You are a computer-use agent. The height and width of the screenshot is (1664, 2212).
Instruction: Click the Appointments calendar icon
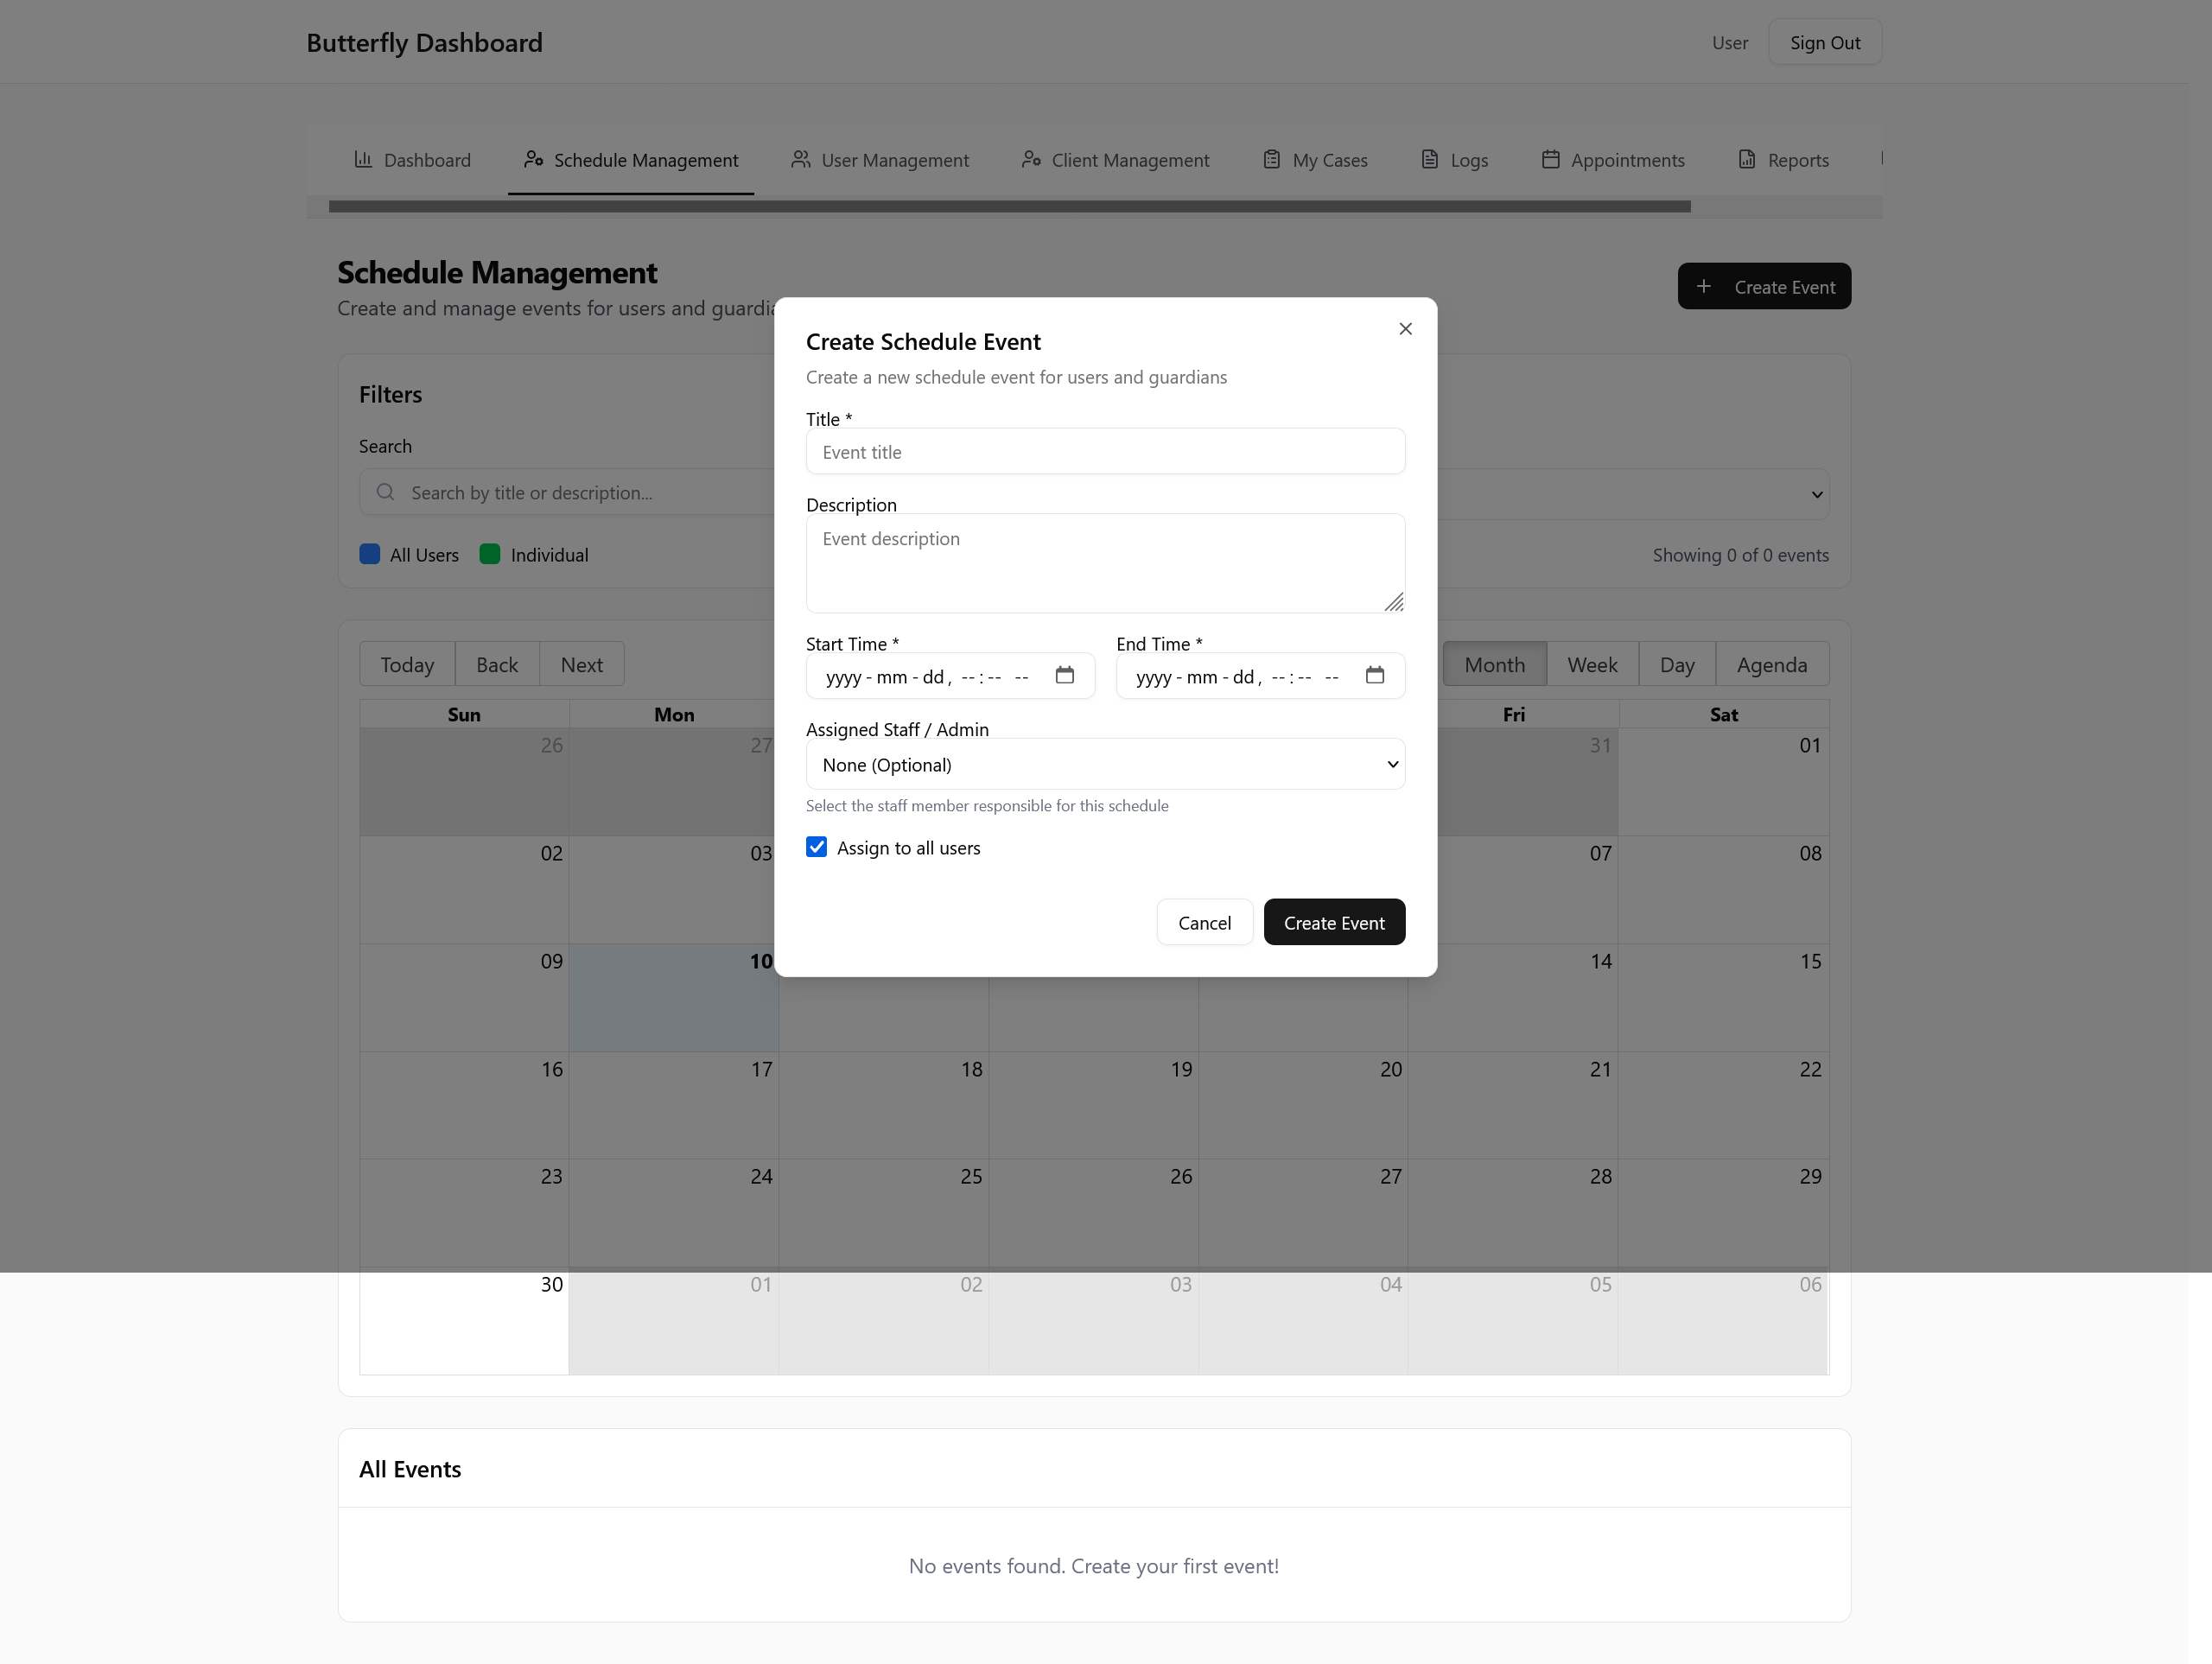1550,160
